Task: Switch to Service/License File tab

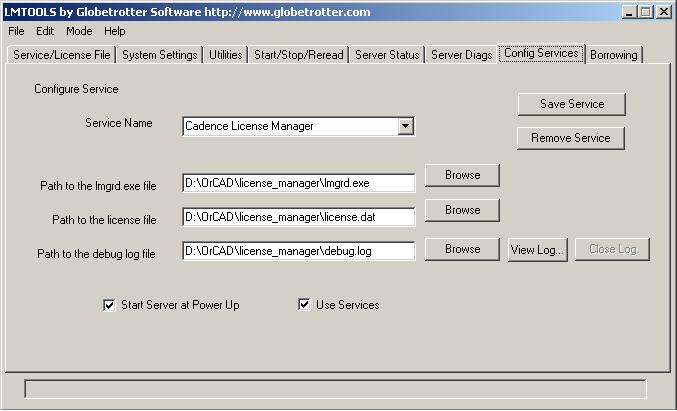Action: point(61,55)
